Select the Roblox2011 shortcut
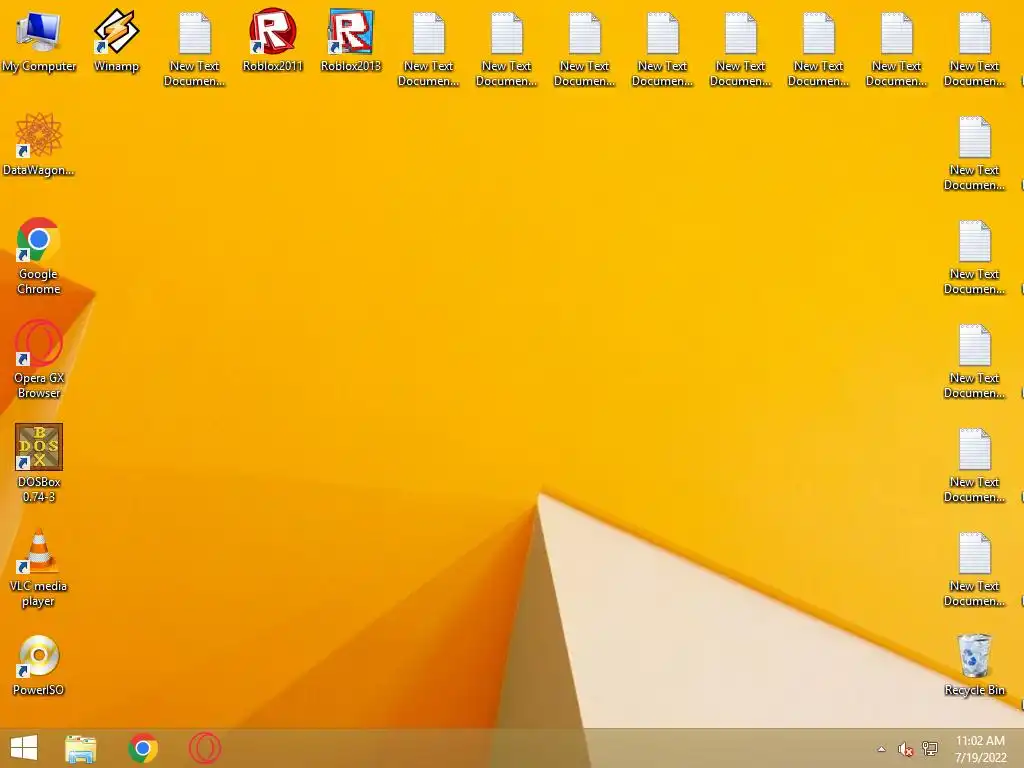Viewport: 1024px width, 768px height. [272, 42]
